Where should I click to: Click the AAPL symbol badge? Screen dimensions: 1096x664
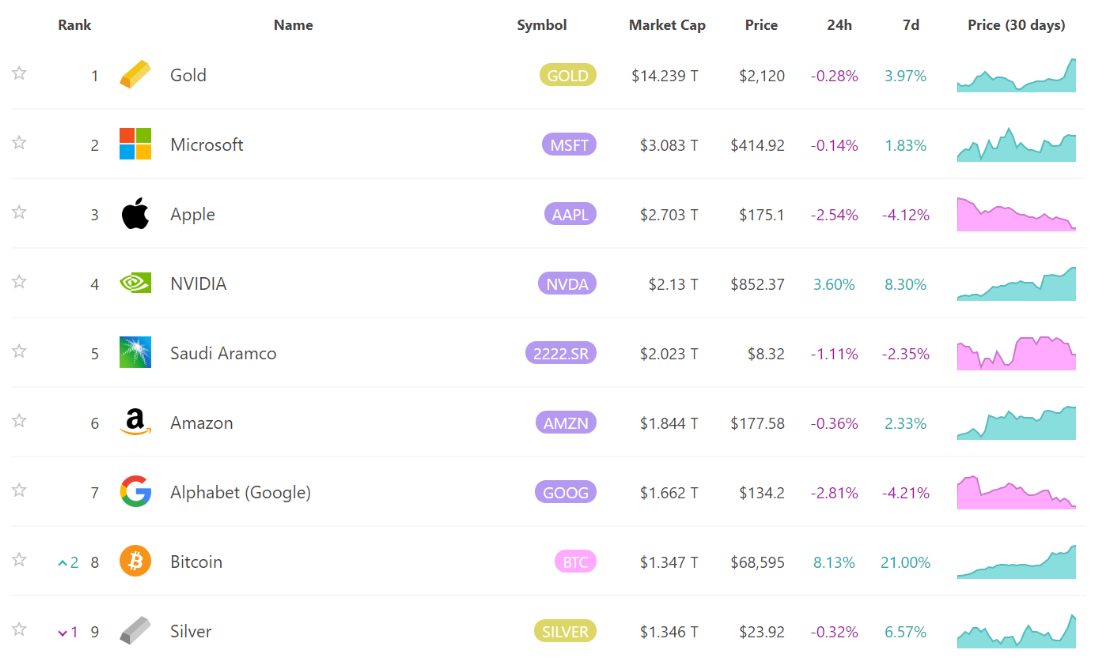pos(570,214)
